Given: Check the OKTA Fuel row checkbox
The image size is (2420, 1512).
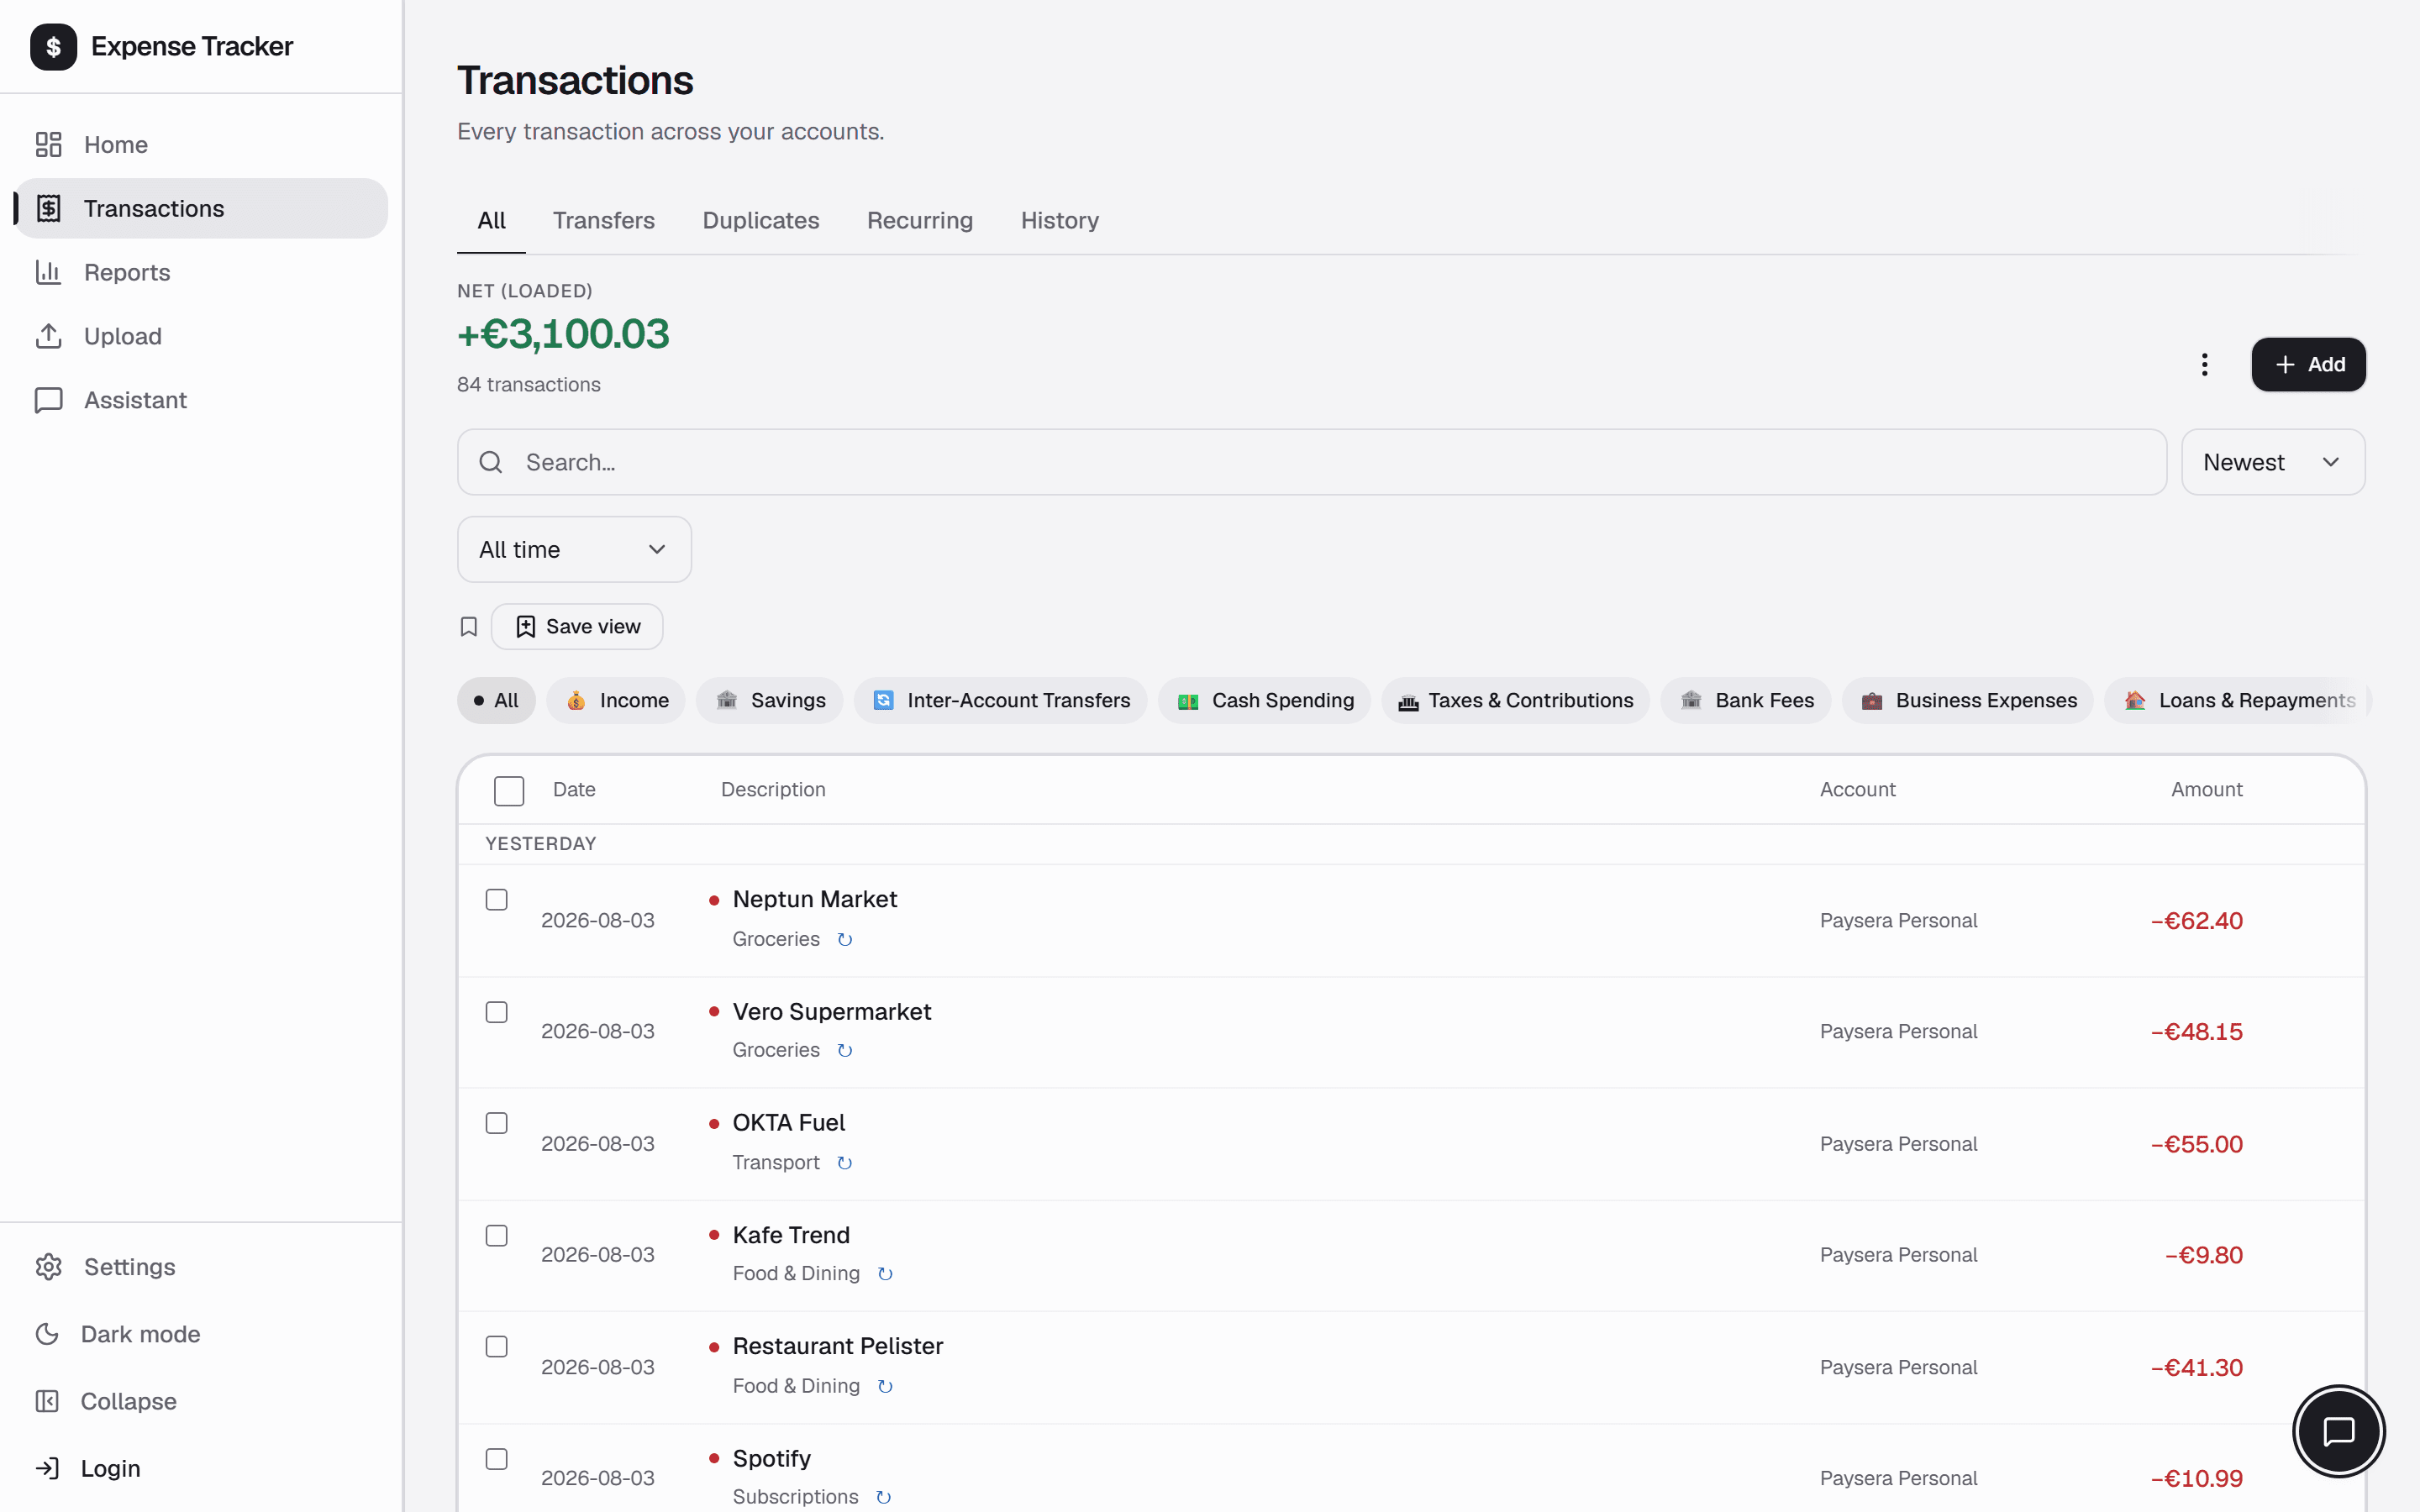Looking at the screenshot, I should 497,1124.
